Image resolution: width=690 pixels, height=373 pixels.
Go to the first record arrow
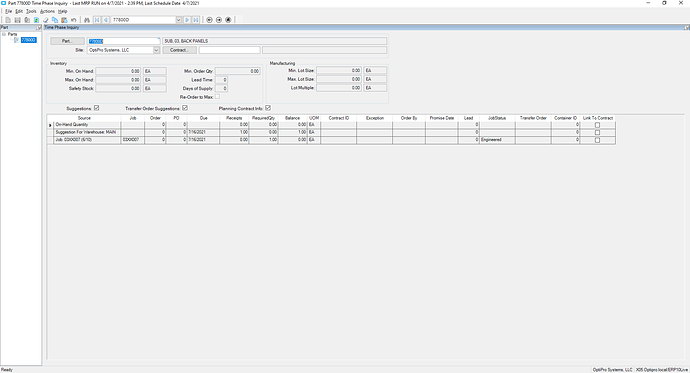(97, 20)
